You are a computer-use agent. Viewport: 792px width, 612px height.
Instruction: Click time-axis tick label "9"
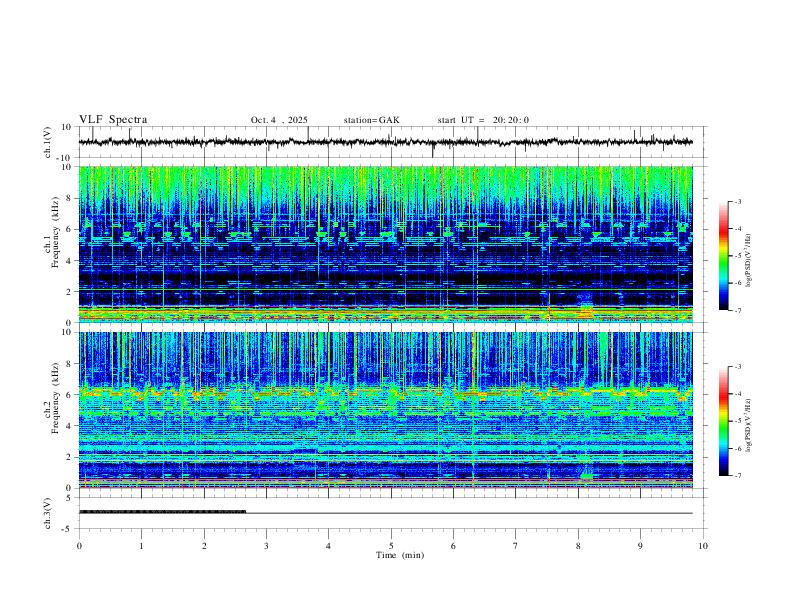(x=640, y=546)
